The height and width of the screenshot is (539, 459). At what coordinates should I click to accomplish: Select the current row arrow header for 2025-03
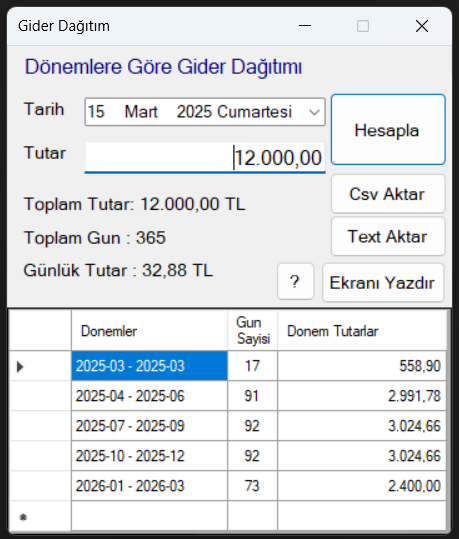point(40,366)
